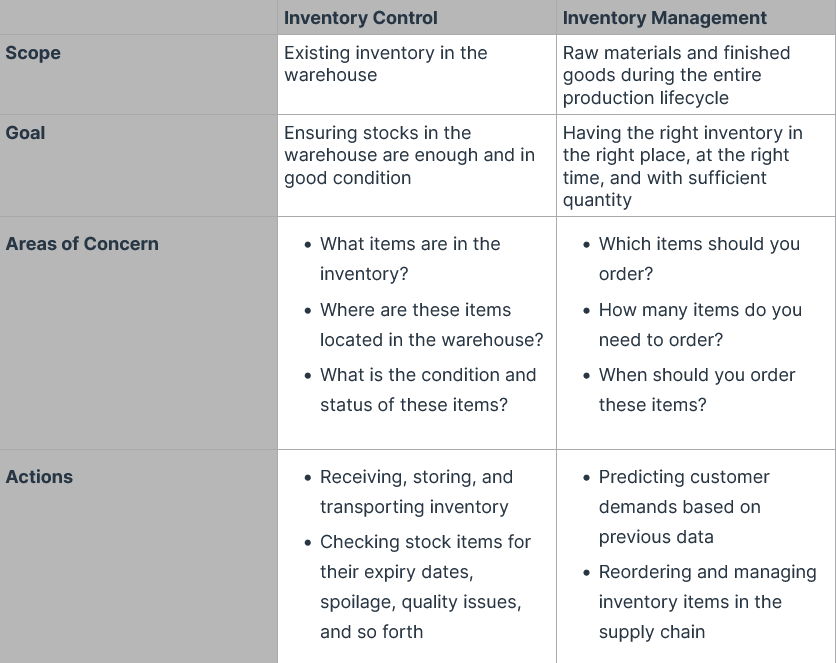Select the 'Predicting customer demands' bullet

(x=684, y=507)
